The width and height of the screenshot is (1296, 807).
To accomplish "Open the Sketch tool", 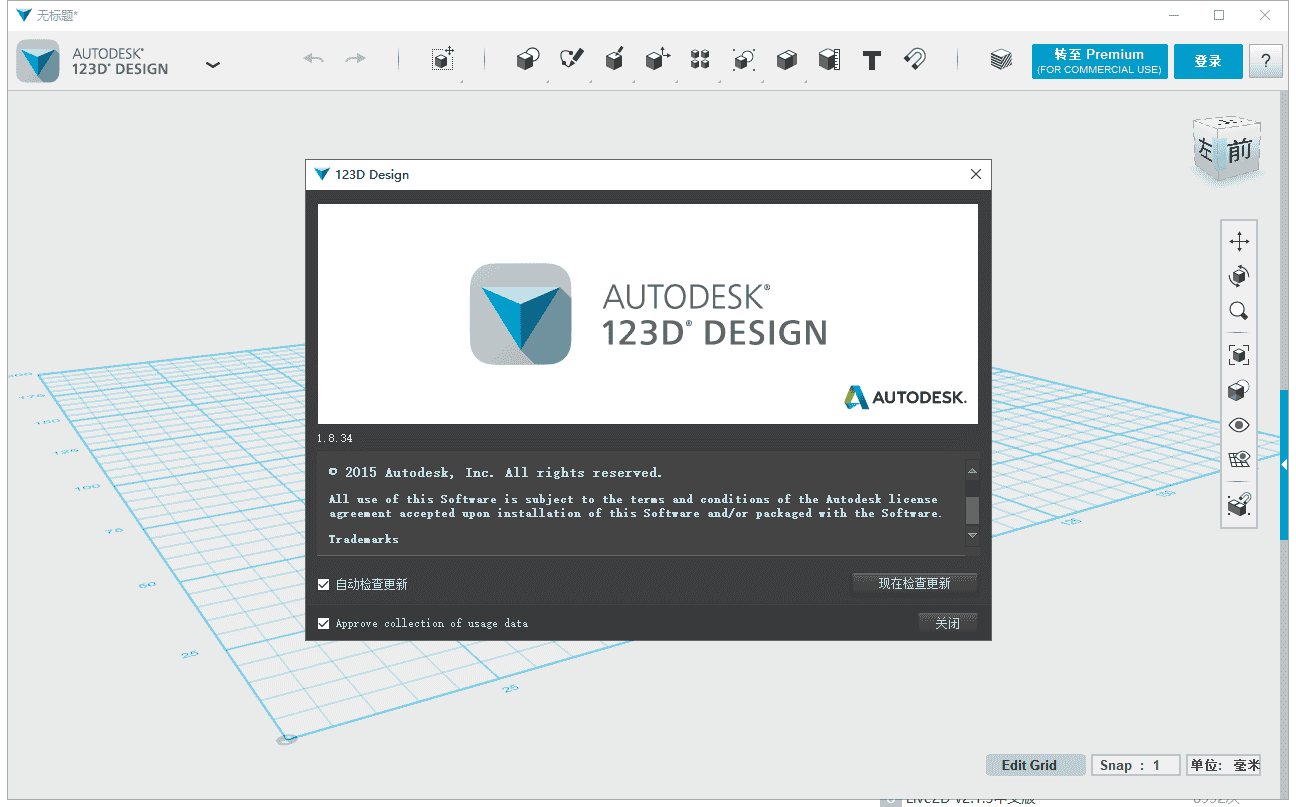I will tap(571, 60).
